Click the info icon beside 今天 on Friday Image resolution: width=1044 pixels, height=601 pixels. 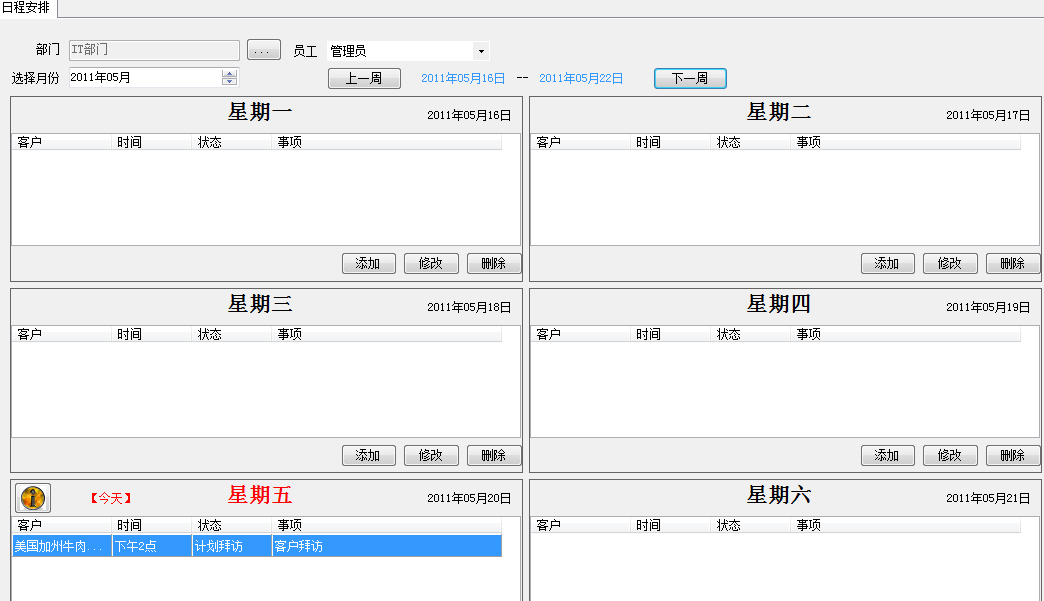[33, 498]
